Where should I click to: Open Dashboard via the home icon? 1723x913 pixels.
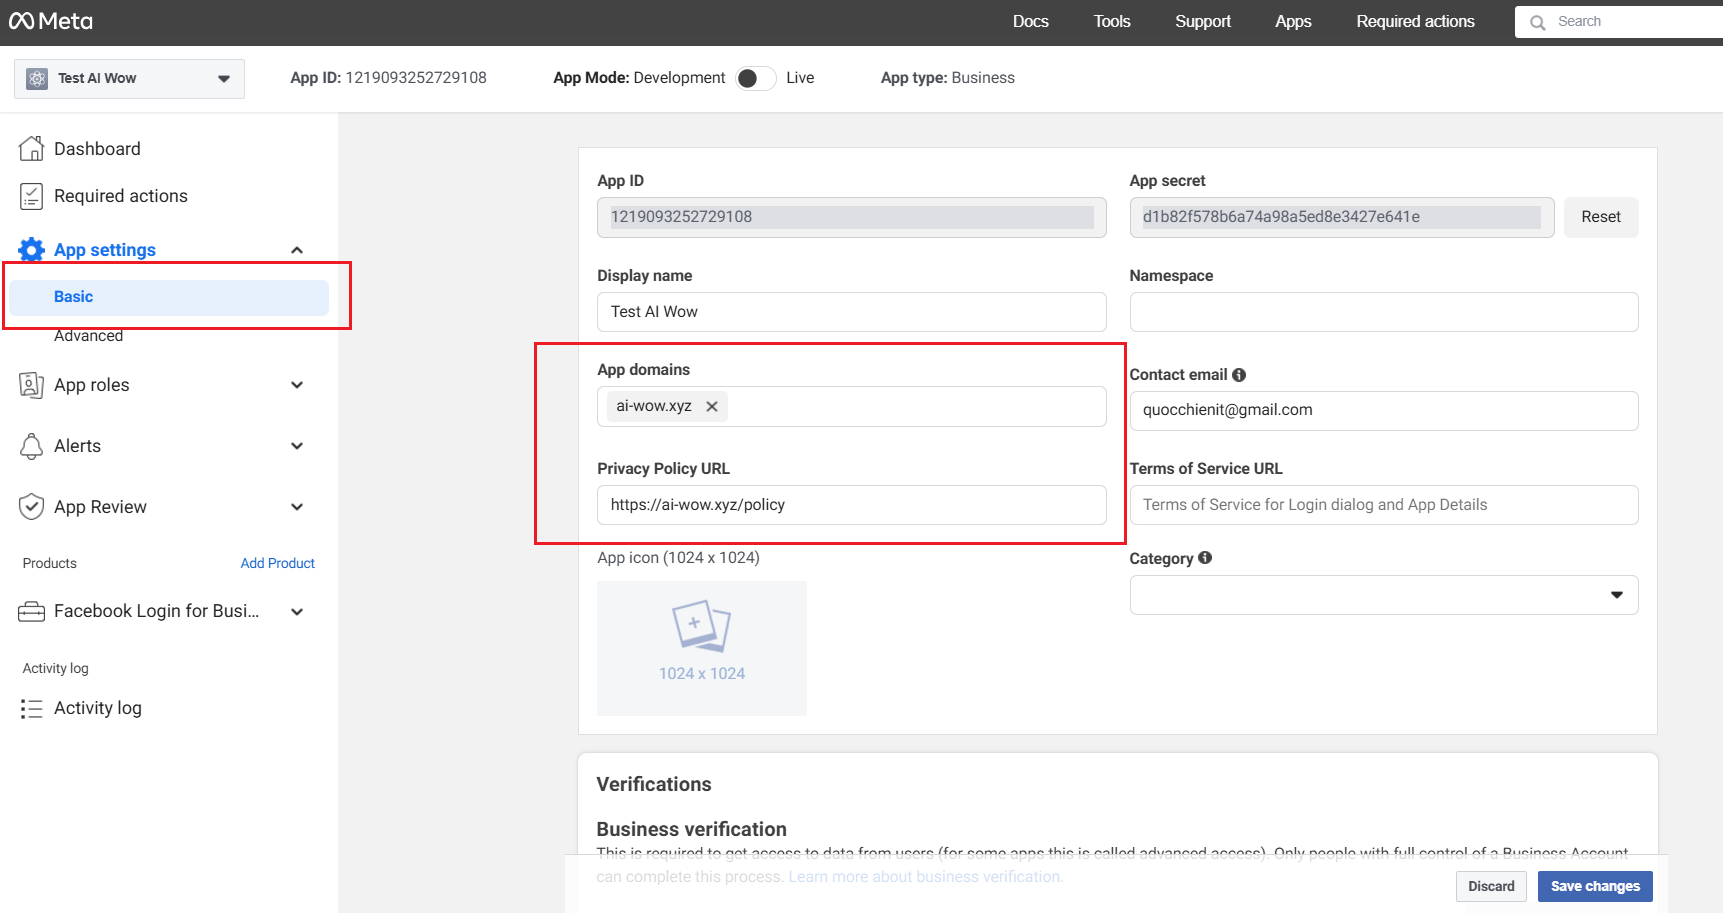[31, 148]
